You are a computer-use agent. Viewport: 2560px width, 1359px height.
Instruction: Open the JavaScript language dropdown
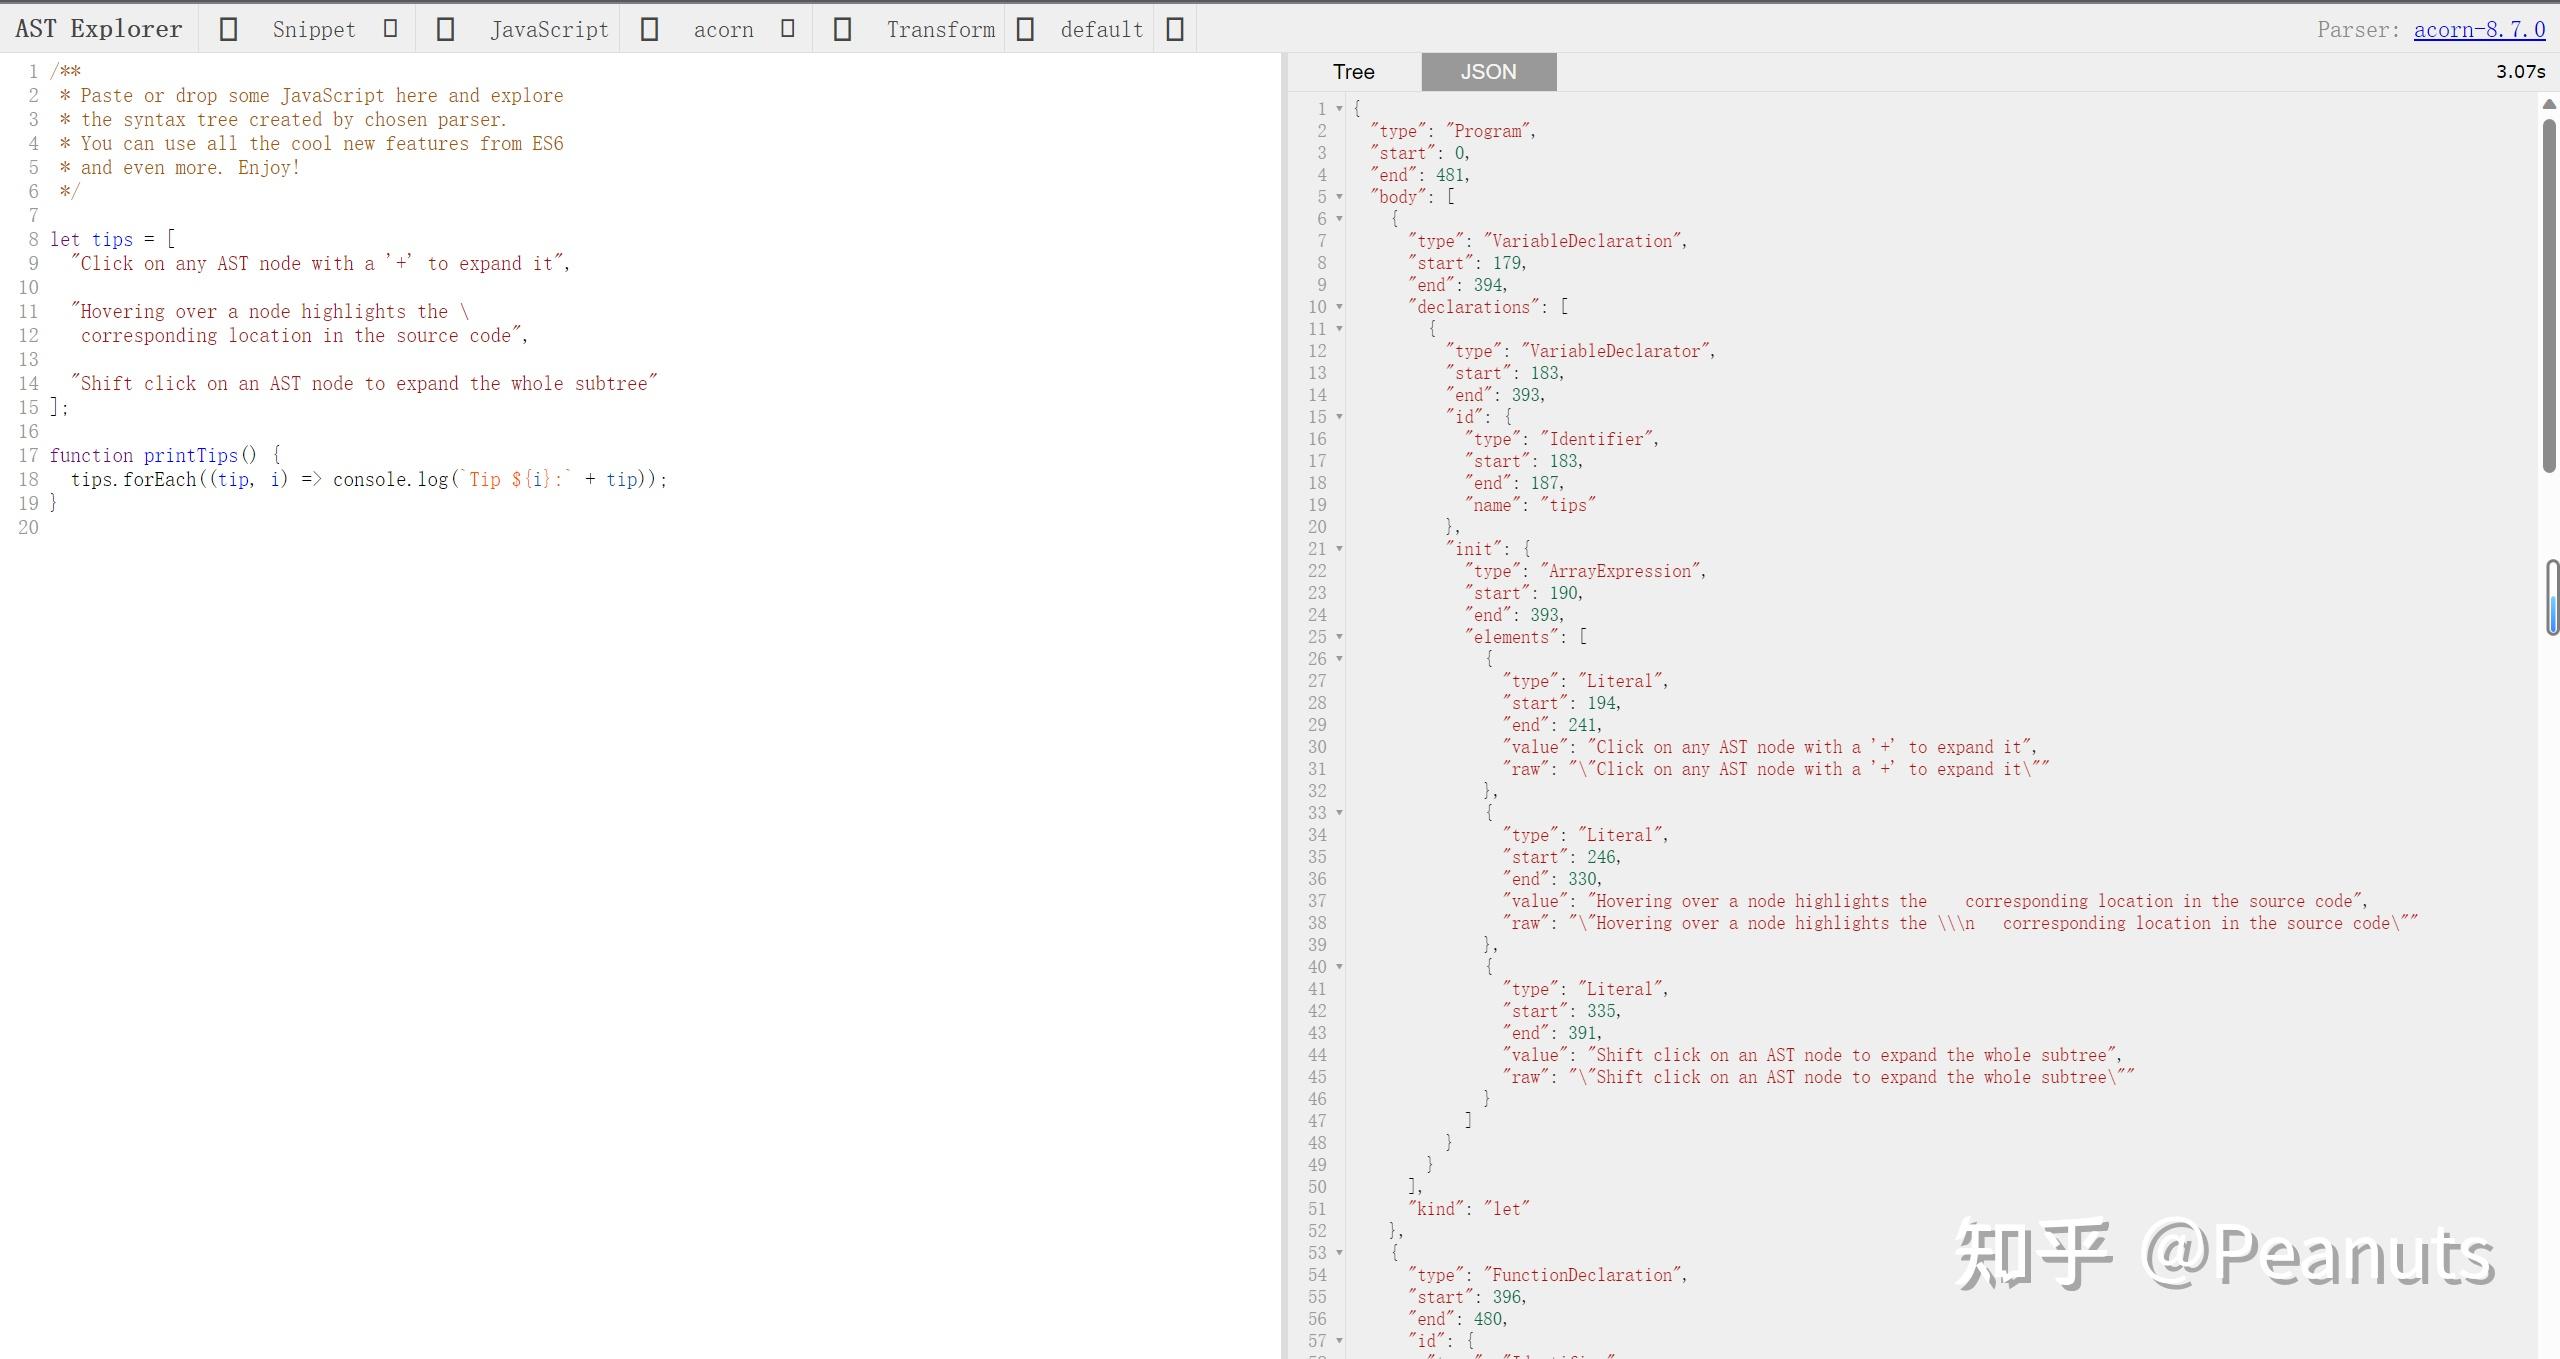point(548,30)
